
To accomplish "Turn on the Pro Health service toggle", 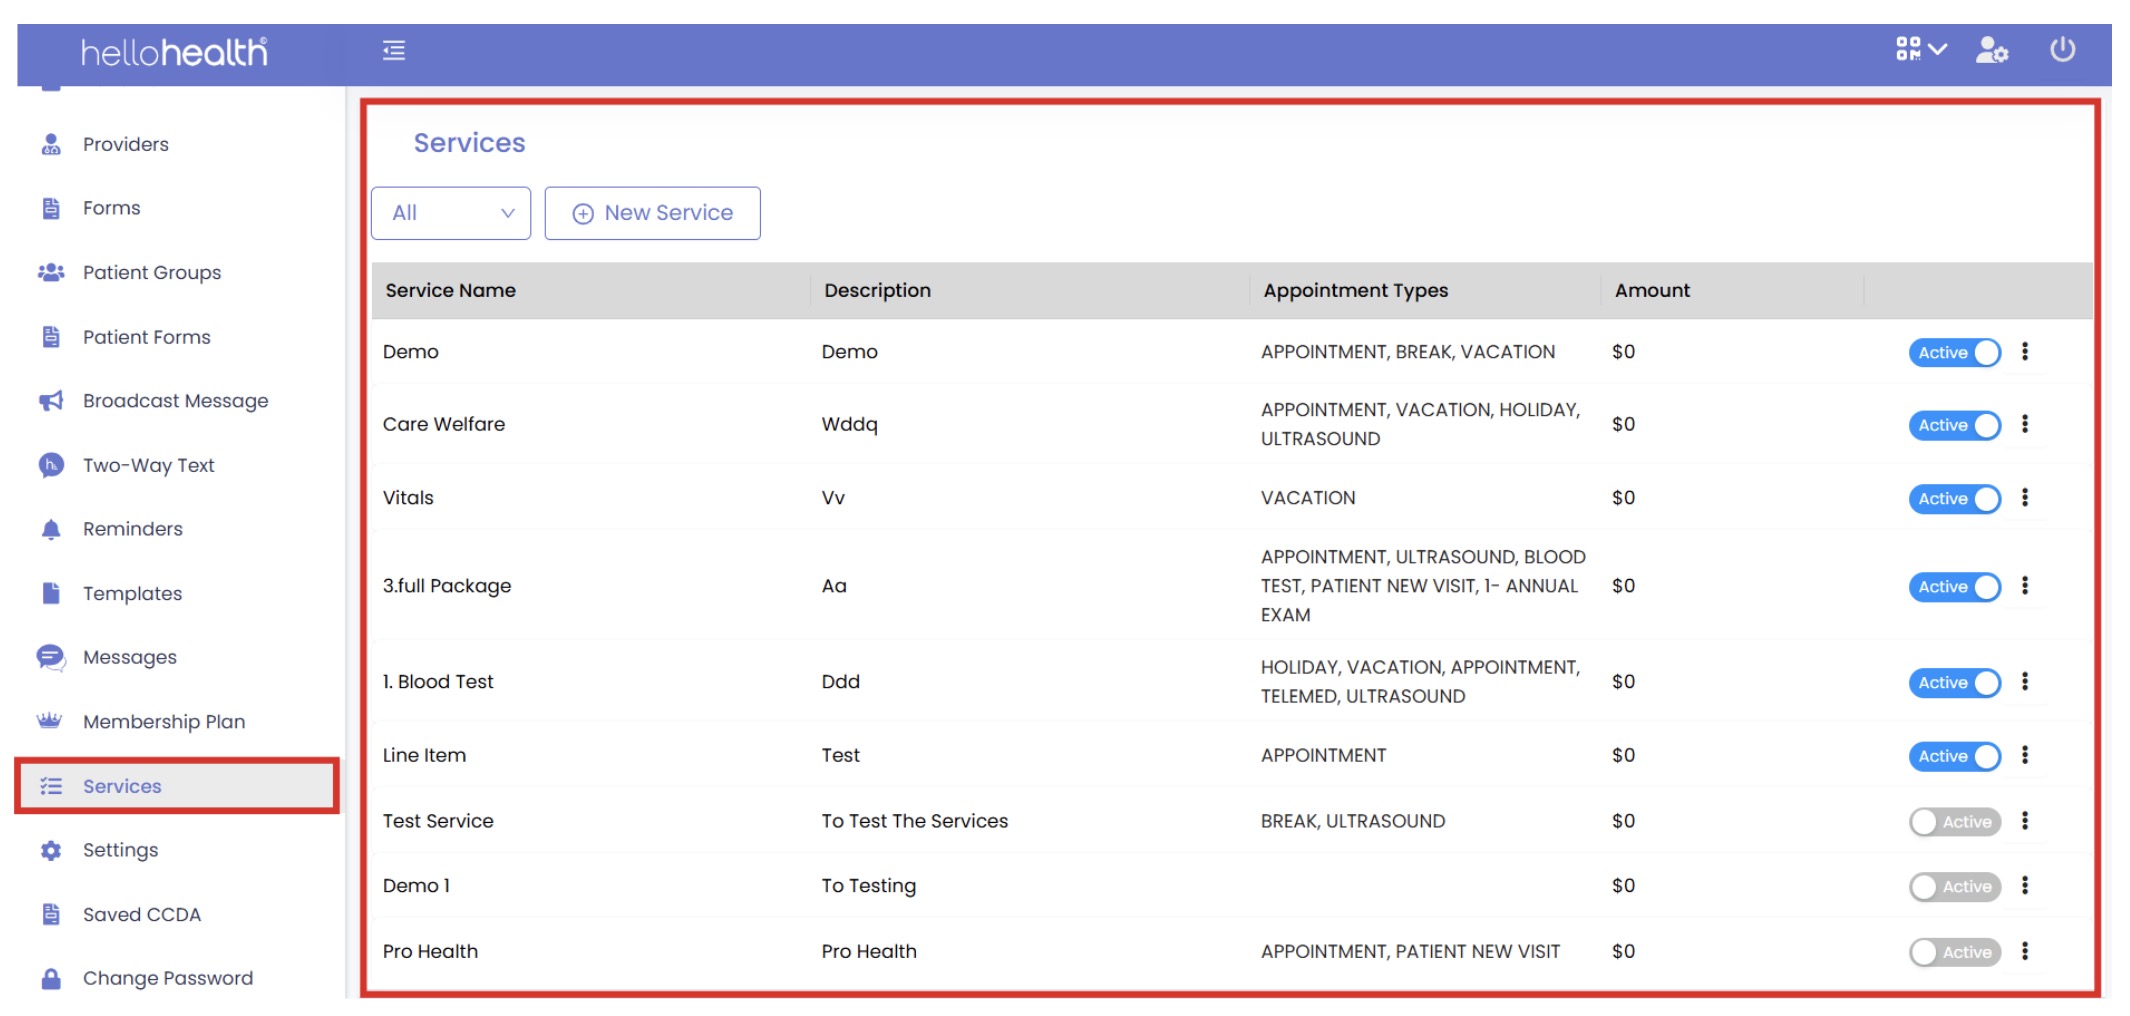I will point(1954,952).
